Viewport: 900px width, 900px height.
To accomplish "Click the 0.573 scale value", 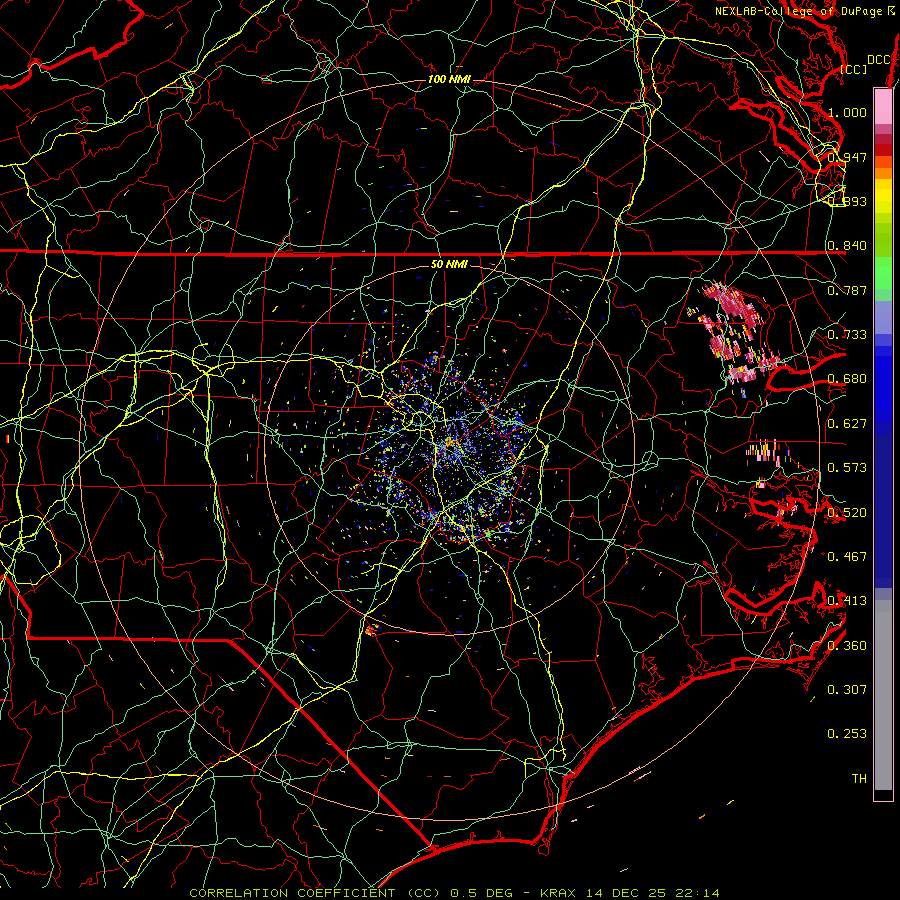I will click(847, 468).
